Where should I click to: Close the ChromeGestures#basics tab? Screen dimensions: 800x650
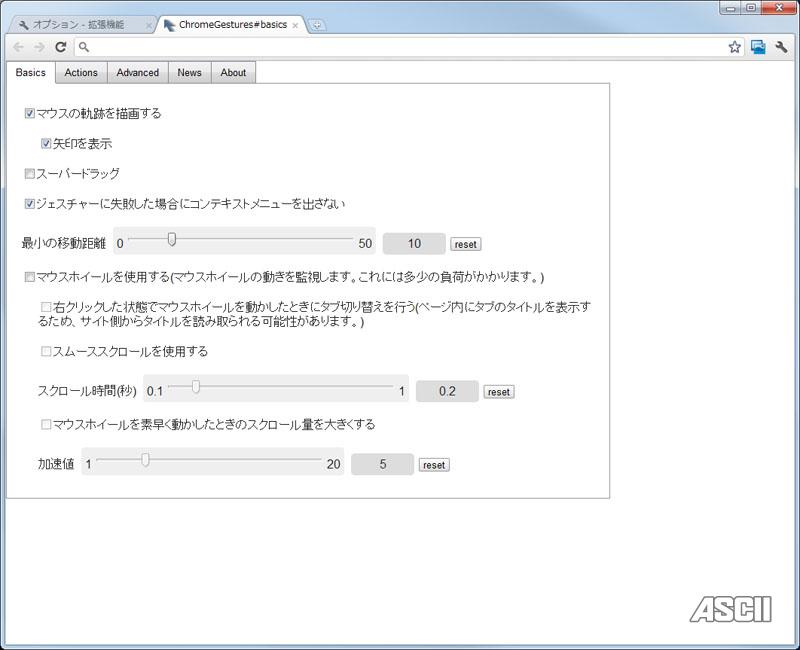pos(295,25)
